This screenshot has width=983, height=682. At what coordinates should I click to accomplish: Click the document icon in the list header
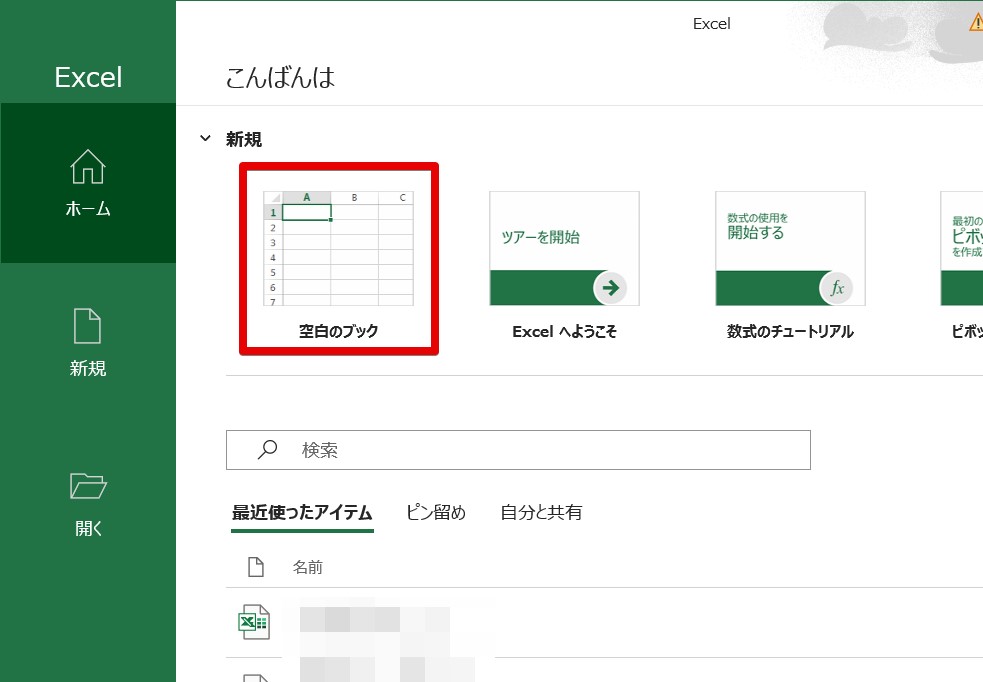pyautogui.click(x=256, y=567)
